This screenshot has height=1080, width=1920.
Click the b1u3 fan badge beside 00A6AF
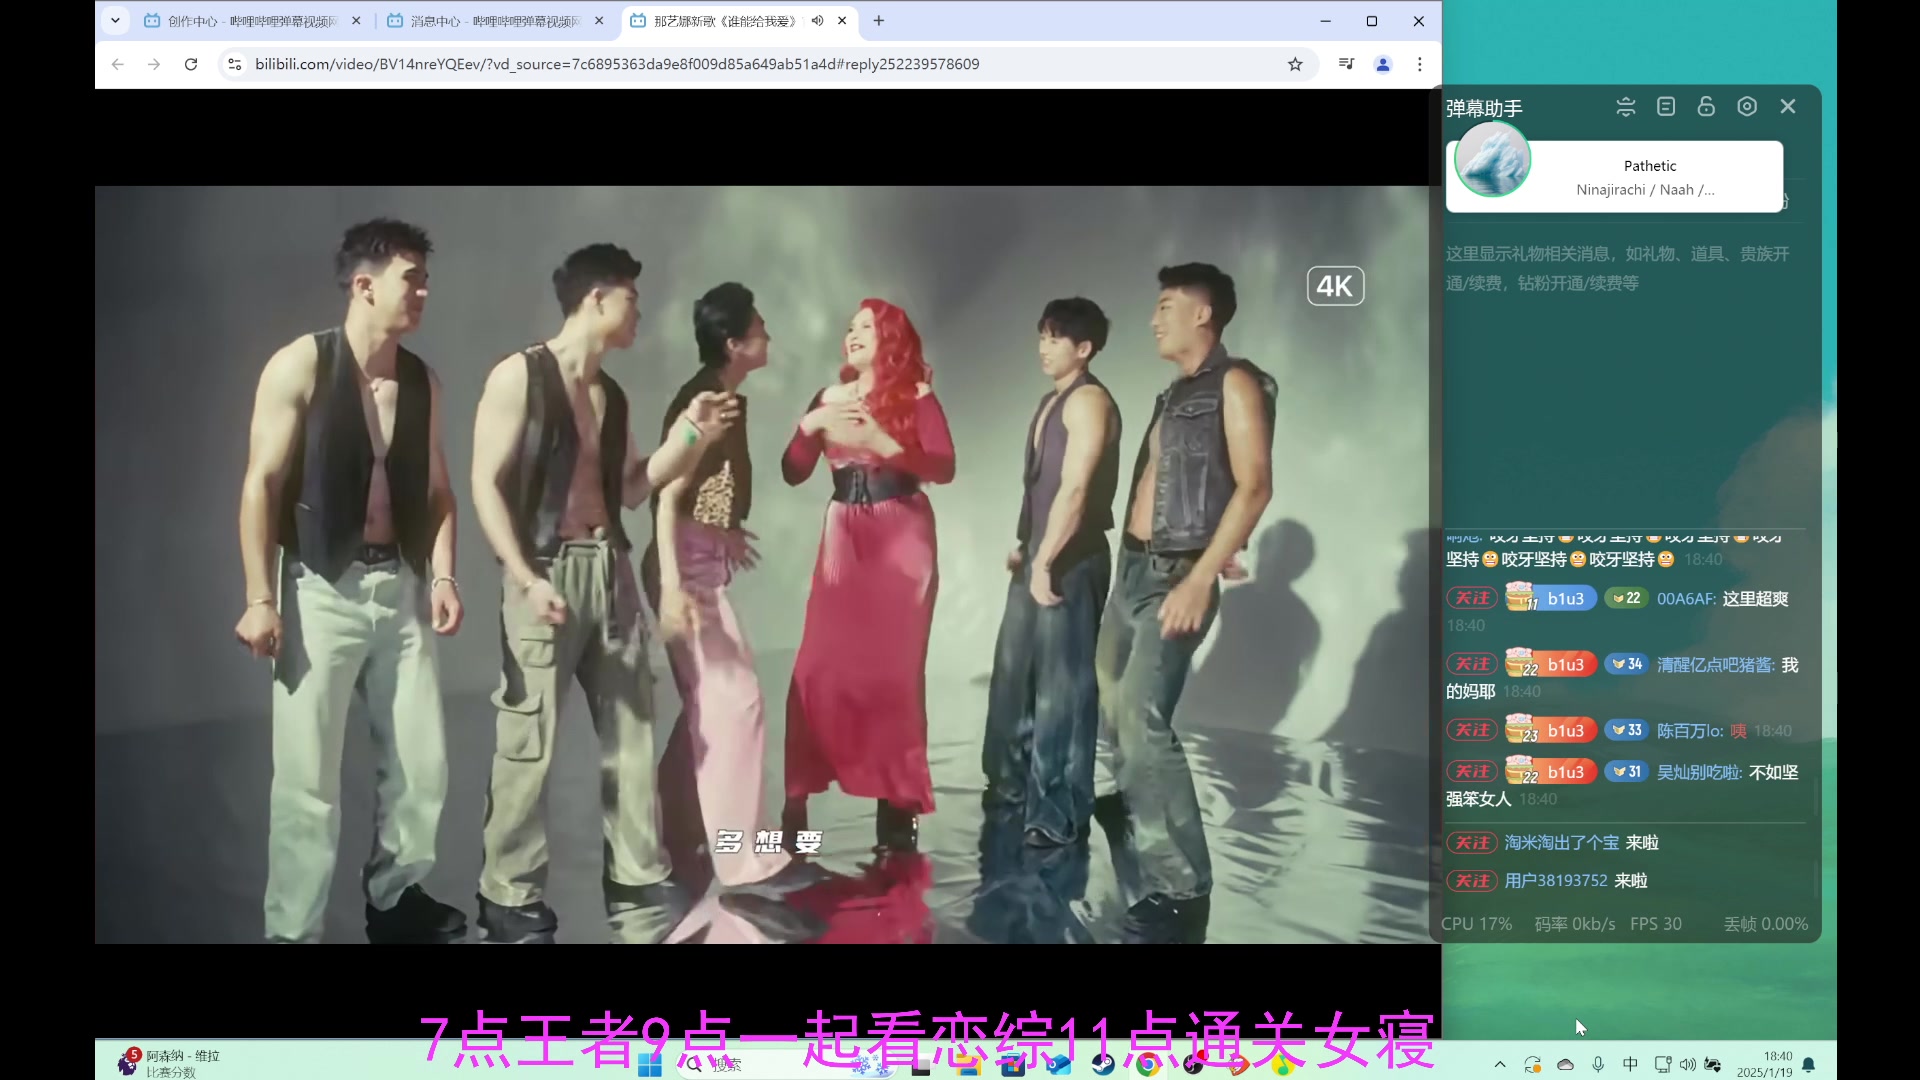(1551, 598)
